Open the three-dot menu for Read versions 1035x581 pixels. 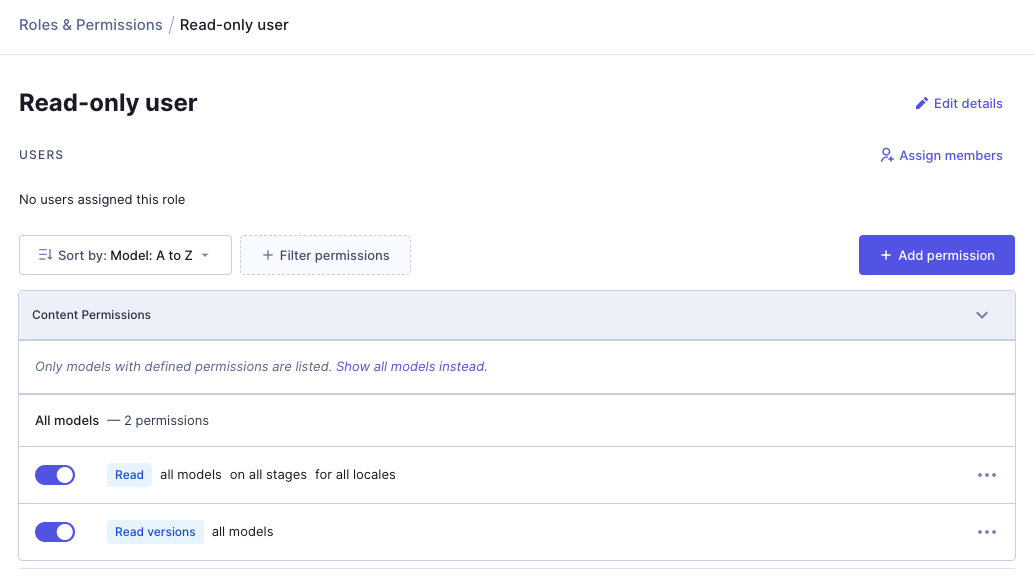click(987, 532)
